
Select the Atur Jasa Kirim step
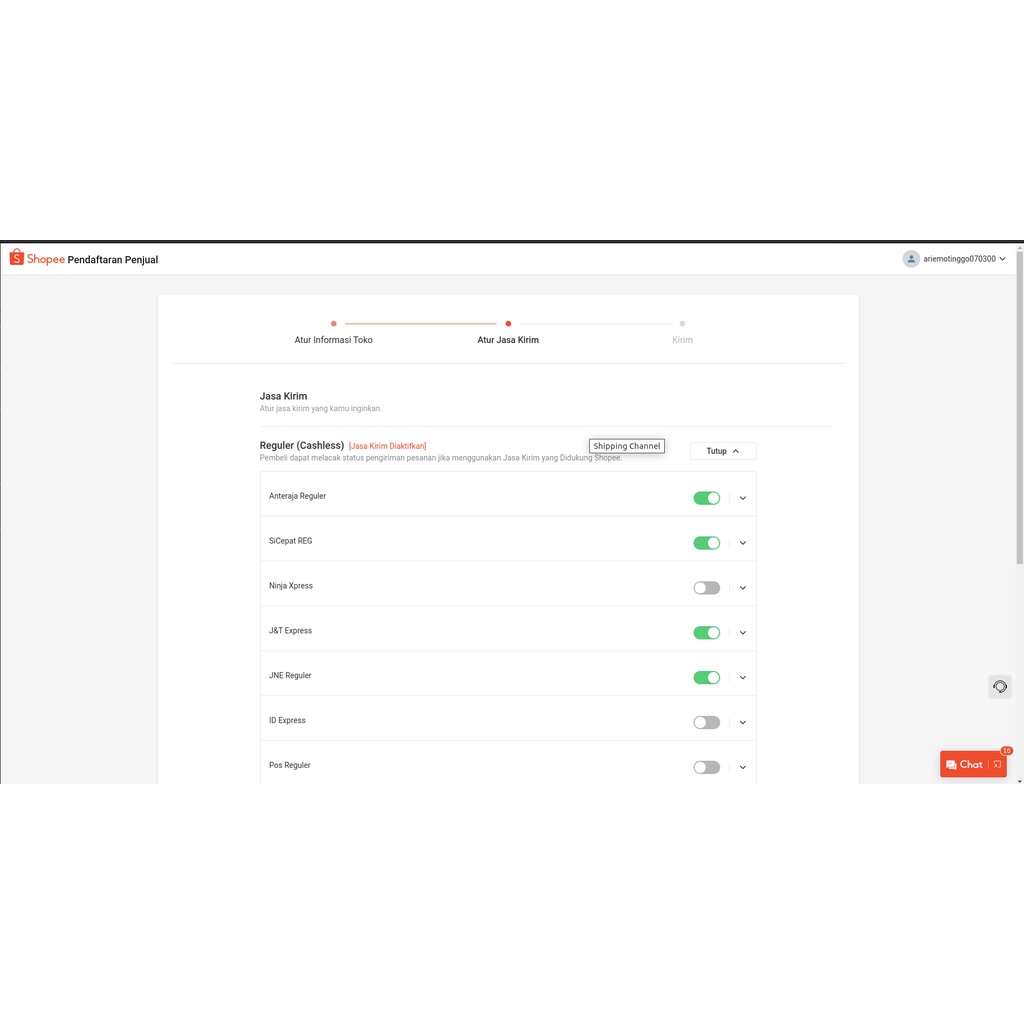coord(508,339)
